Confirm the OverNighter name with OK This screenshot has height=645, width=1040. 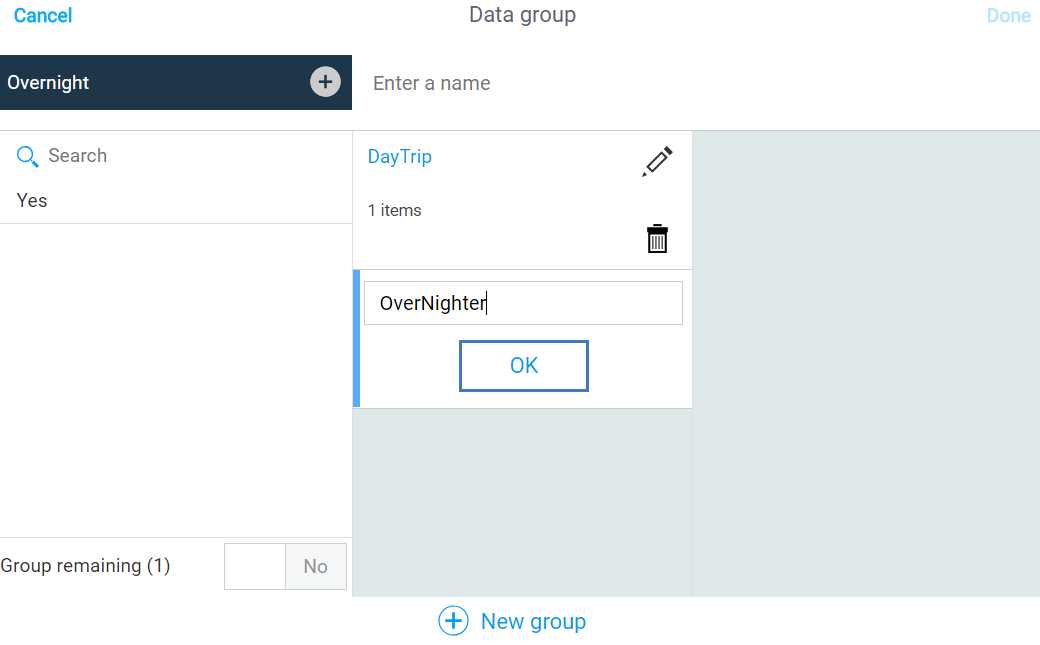coord(524,366)
